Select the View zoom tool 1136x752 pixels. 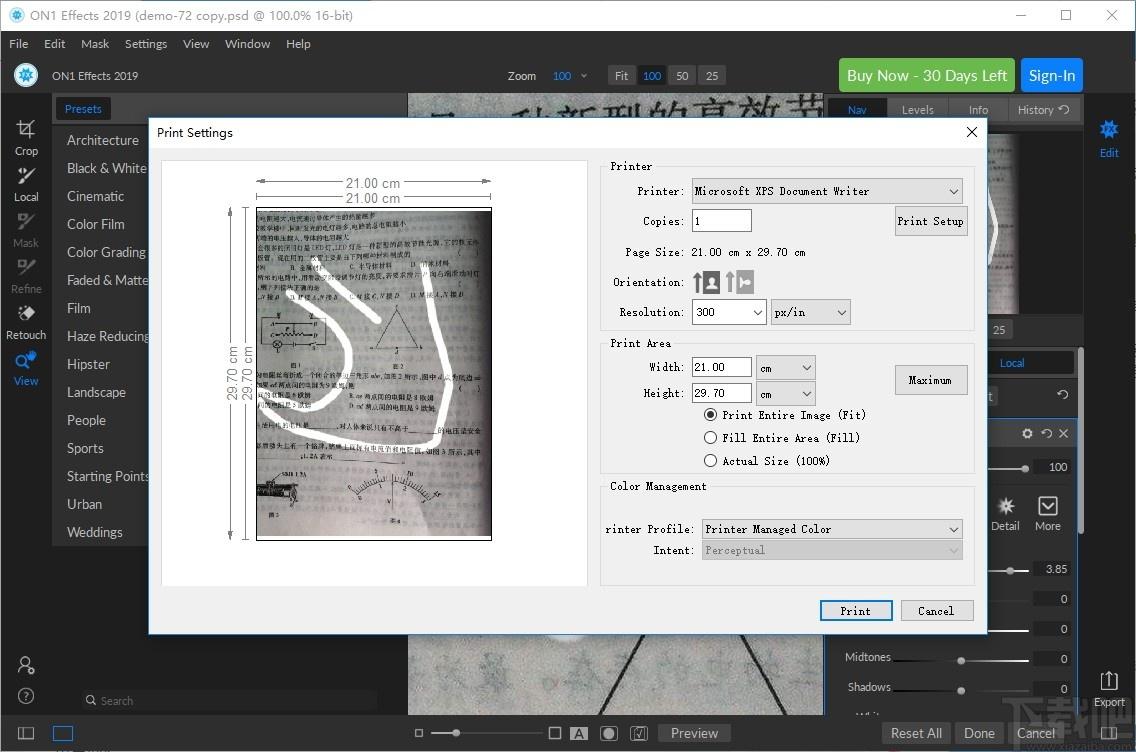[x=26, y=368]
